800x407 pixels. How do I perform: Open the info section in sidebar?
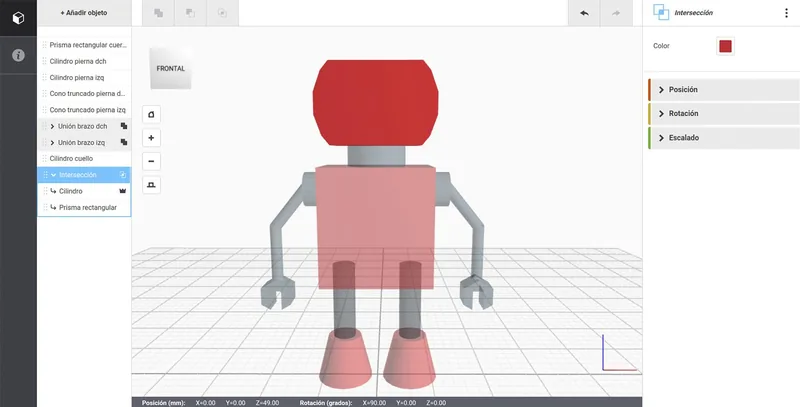[18, 55]
